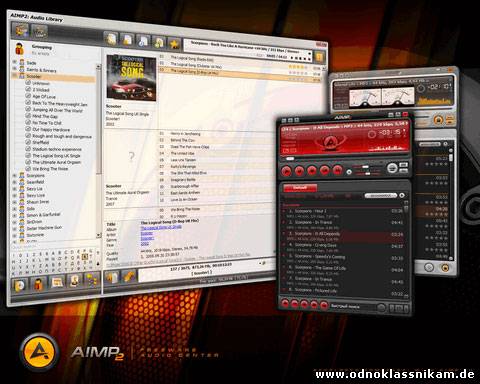Click The Logical Song UK Single album link

[161, 227]
